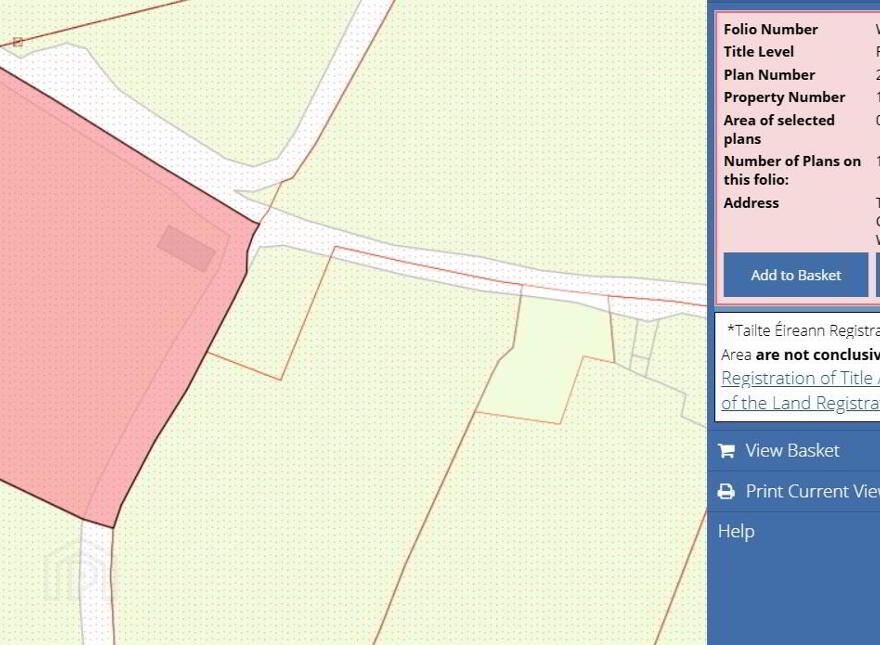The width and height of the screenshot is (880, 645).
Task: Follow the 'of the Land Registra' link
Action: click(800, 402)
